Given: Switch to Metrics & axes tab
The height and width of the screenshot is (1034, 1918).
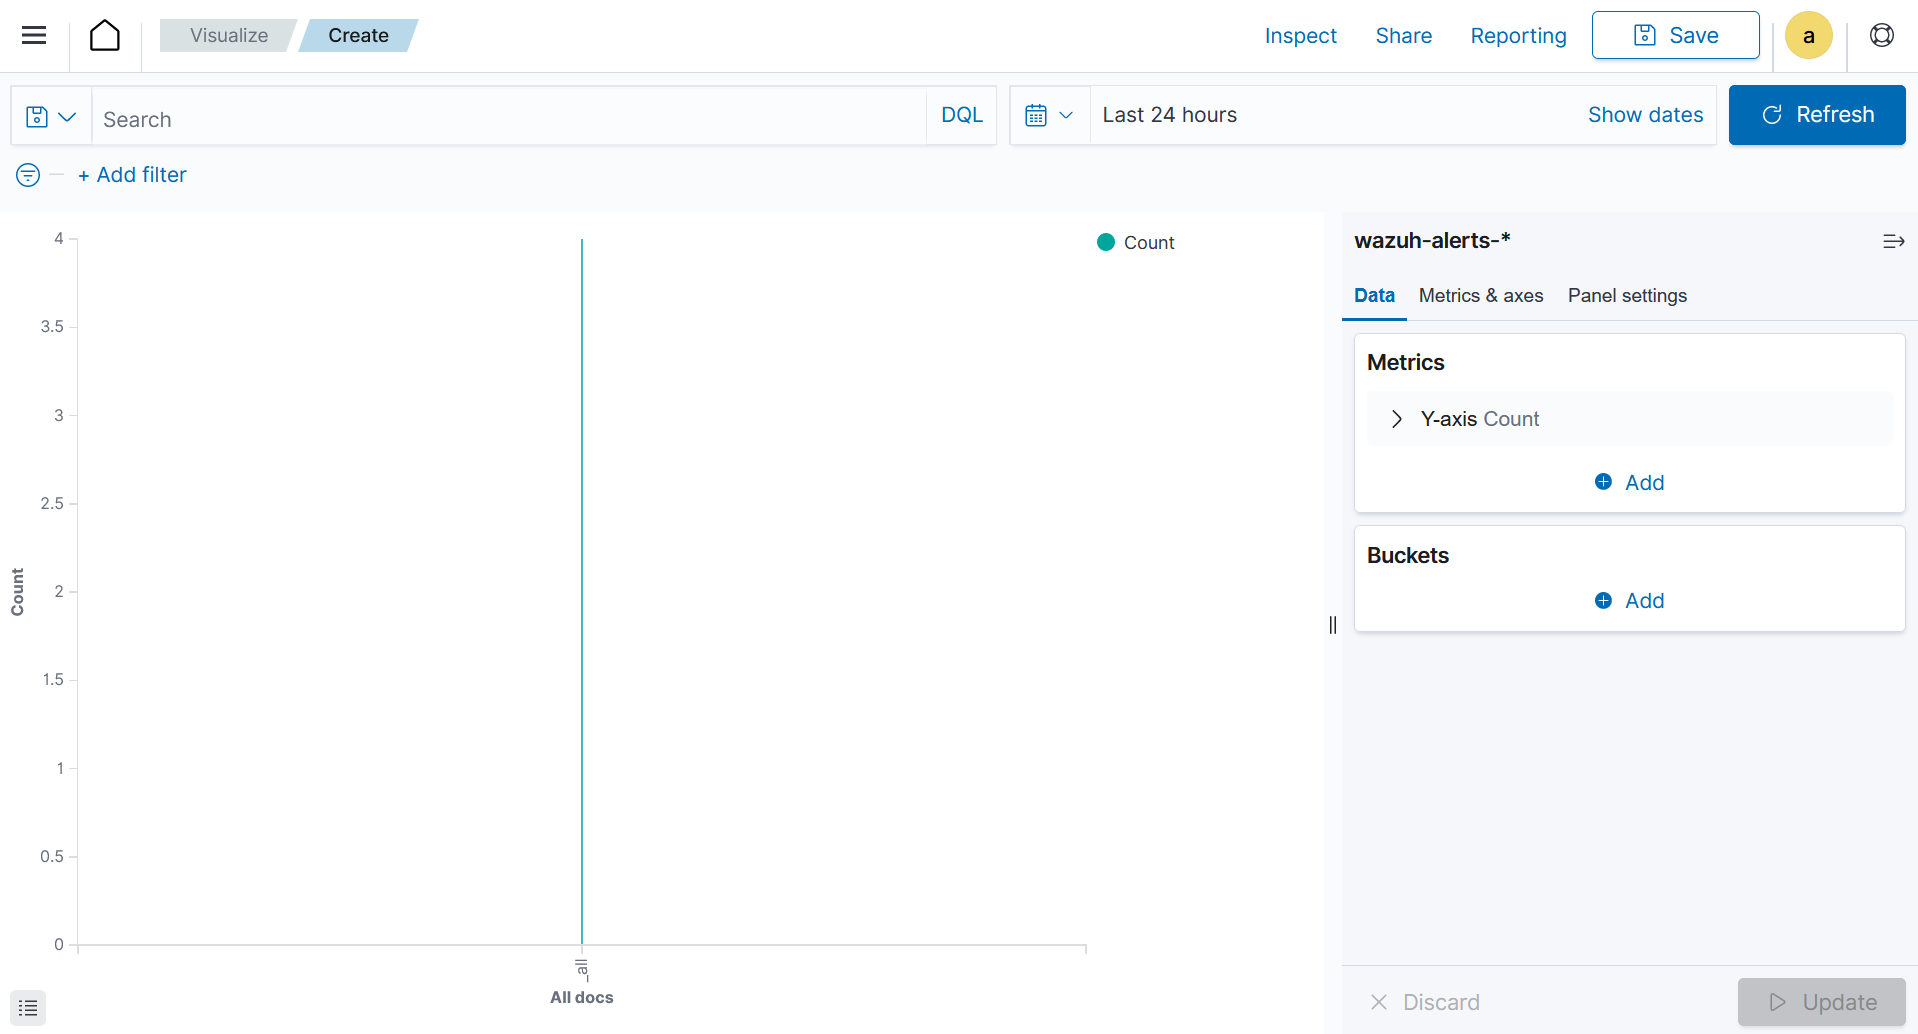Looking at the screenshot, I should point(1480,295).
